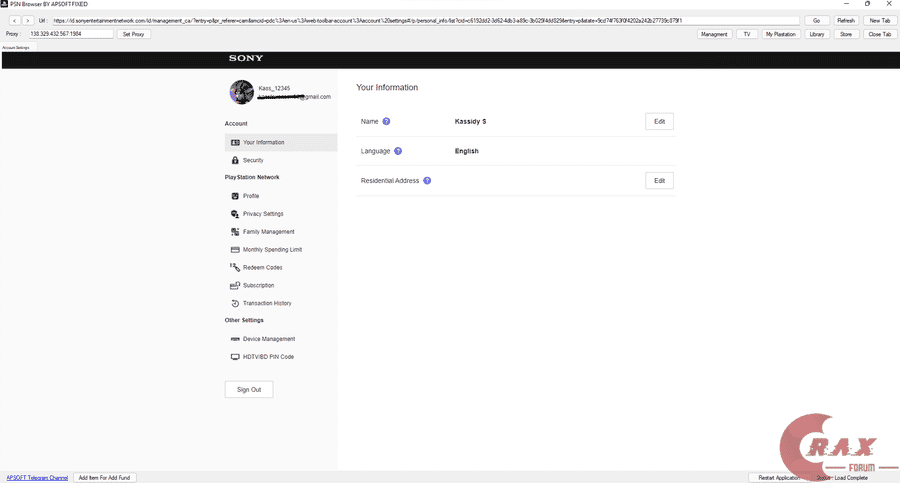Click the Family Management icon
This screenshot has height=483, width=900.
(x=235, y=231)
